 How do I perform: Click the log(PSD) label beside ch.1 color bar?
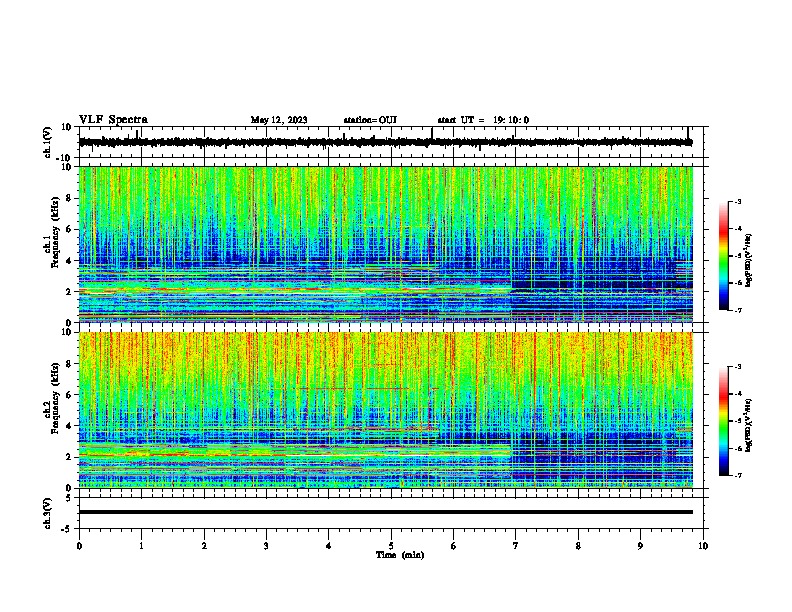749,261
